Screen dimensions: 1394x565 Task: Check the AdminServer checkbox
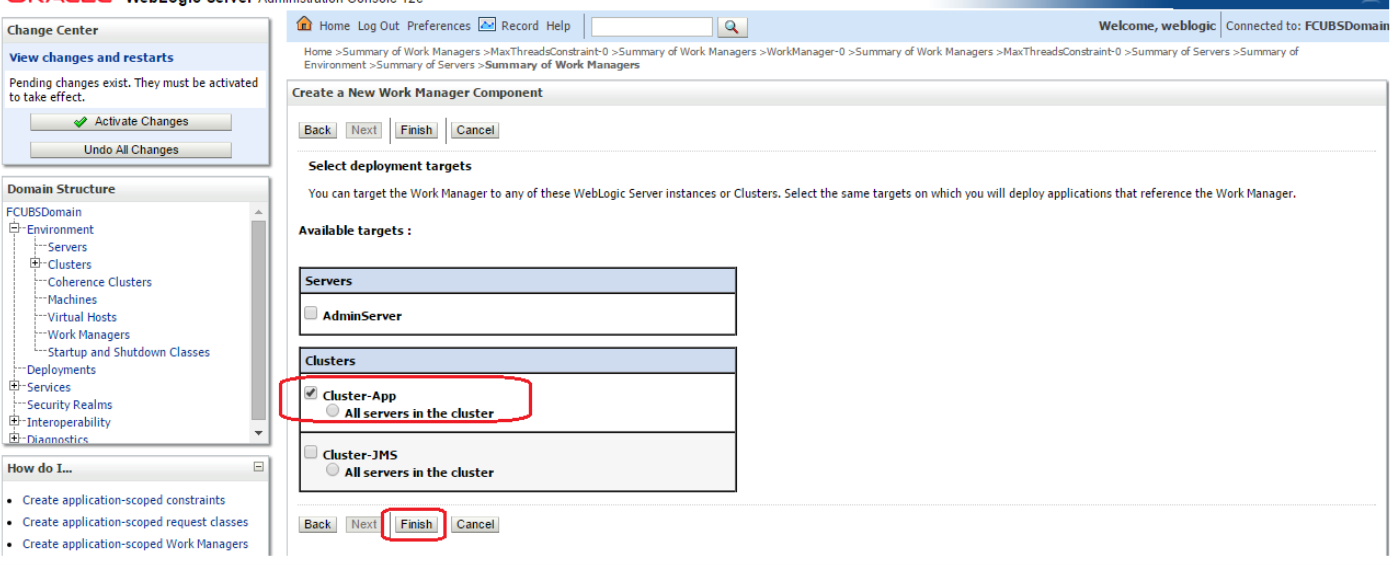click(x=311, y=314)
